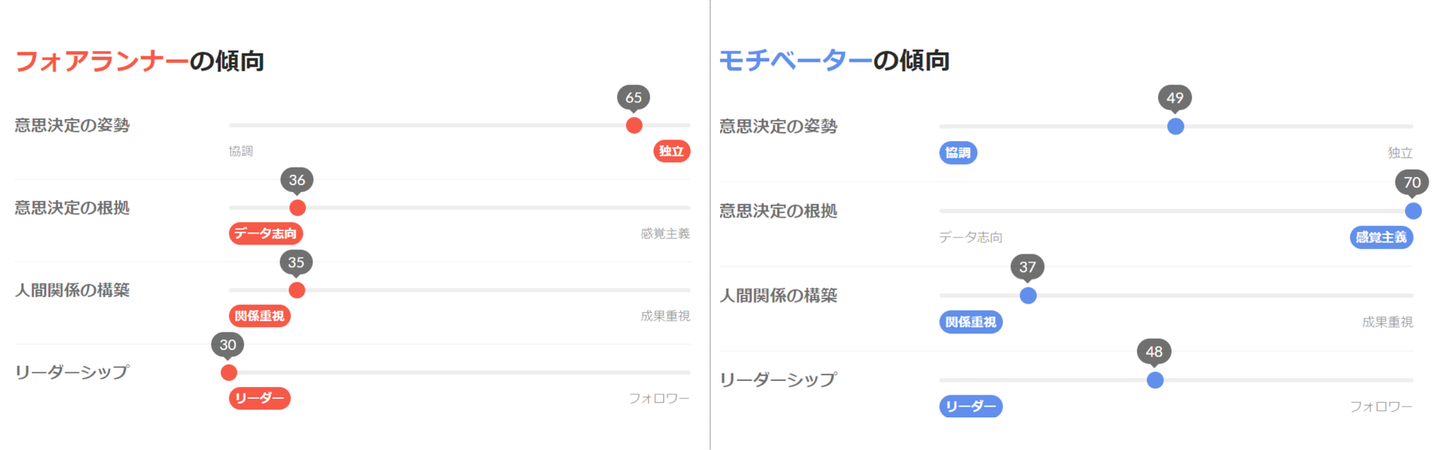Click the blue slider handle at 48
The image size is (1440, 450).
(x=1155, y=380)
